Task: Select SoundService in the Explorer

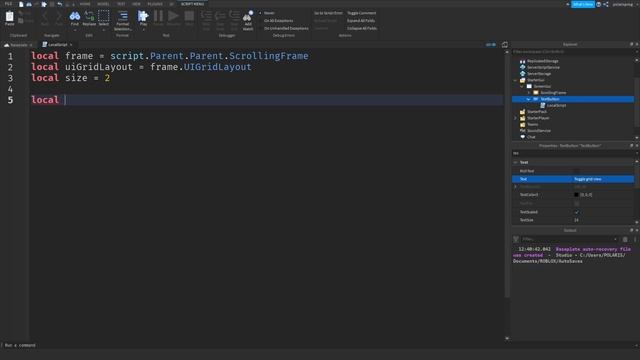Action: pos(539,131)
